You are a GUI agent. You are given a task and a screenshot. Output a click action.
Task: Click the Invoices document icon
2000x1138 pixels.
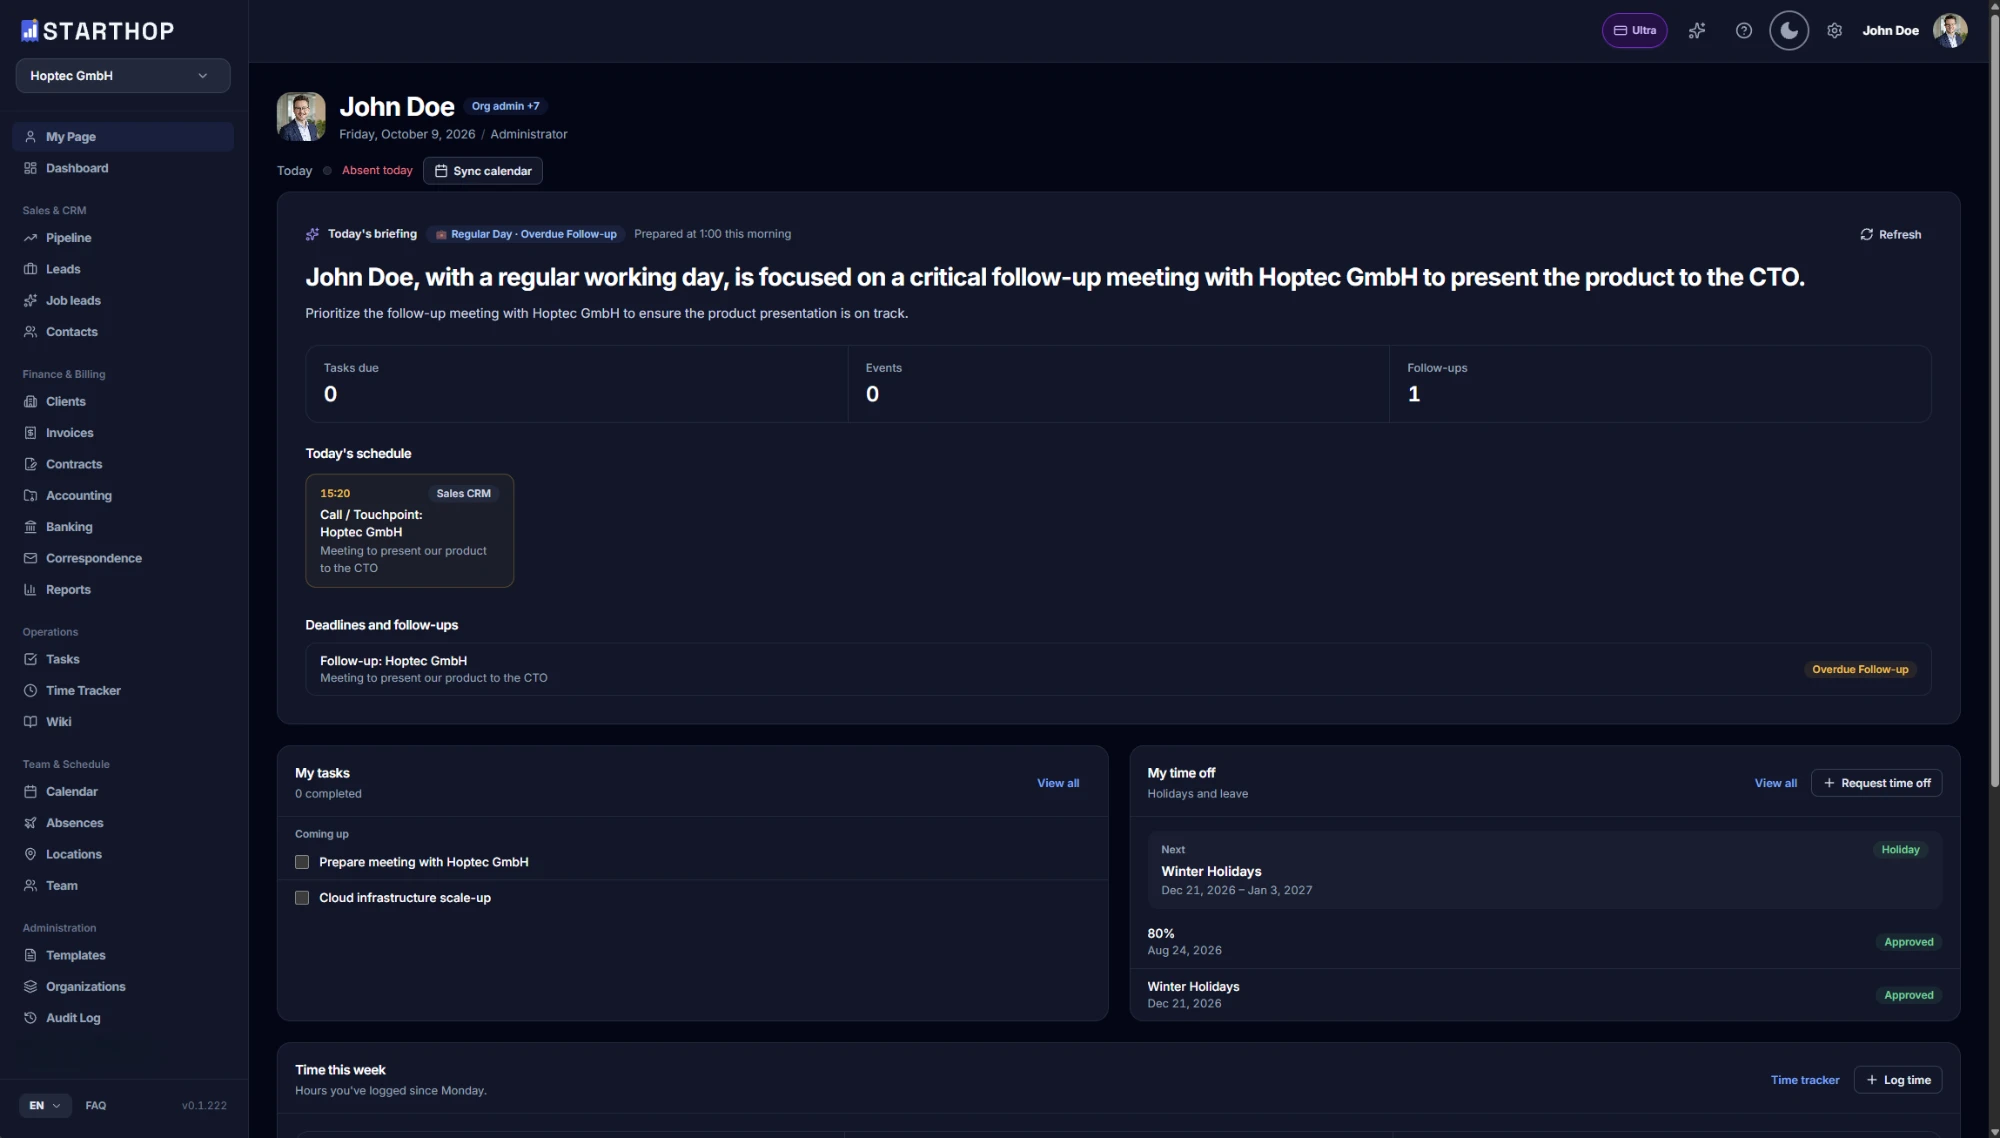[30, 433]
